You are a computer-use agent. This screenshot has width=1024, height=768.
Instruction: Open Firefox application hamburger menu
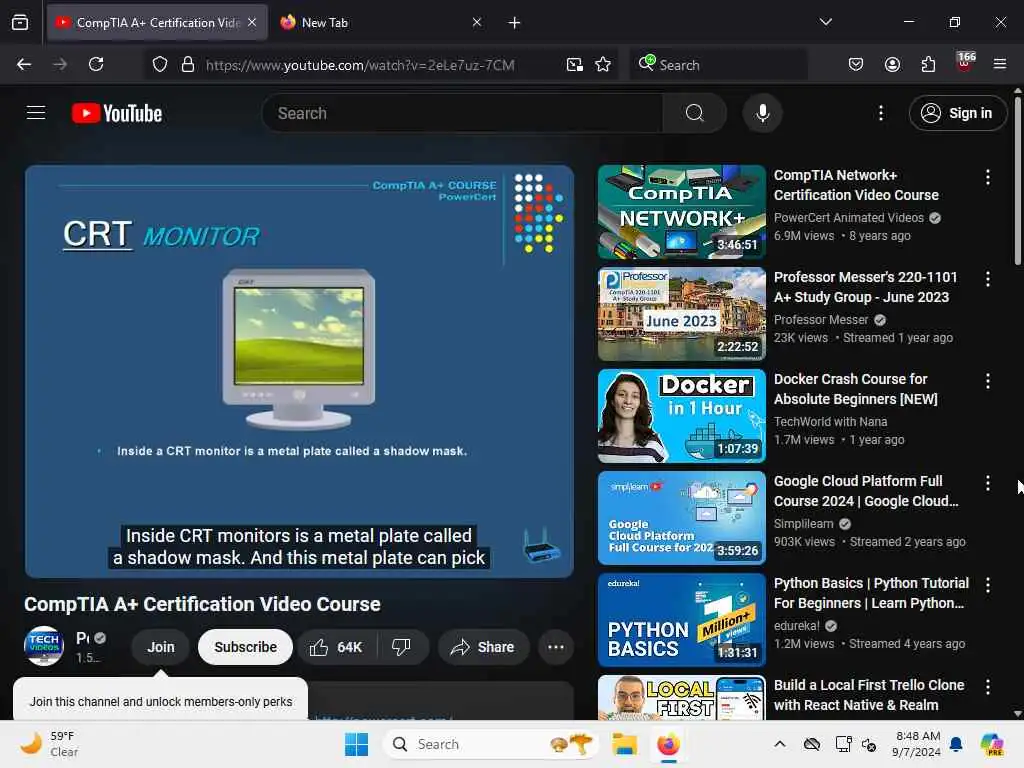coord(1000,64)
